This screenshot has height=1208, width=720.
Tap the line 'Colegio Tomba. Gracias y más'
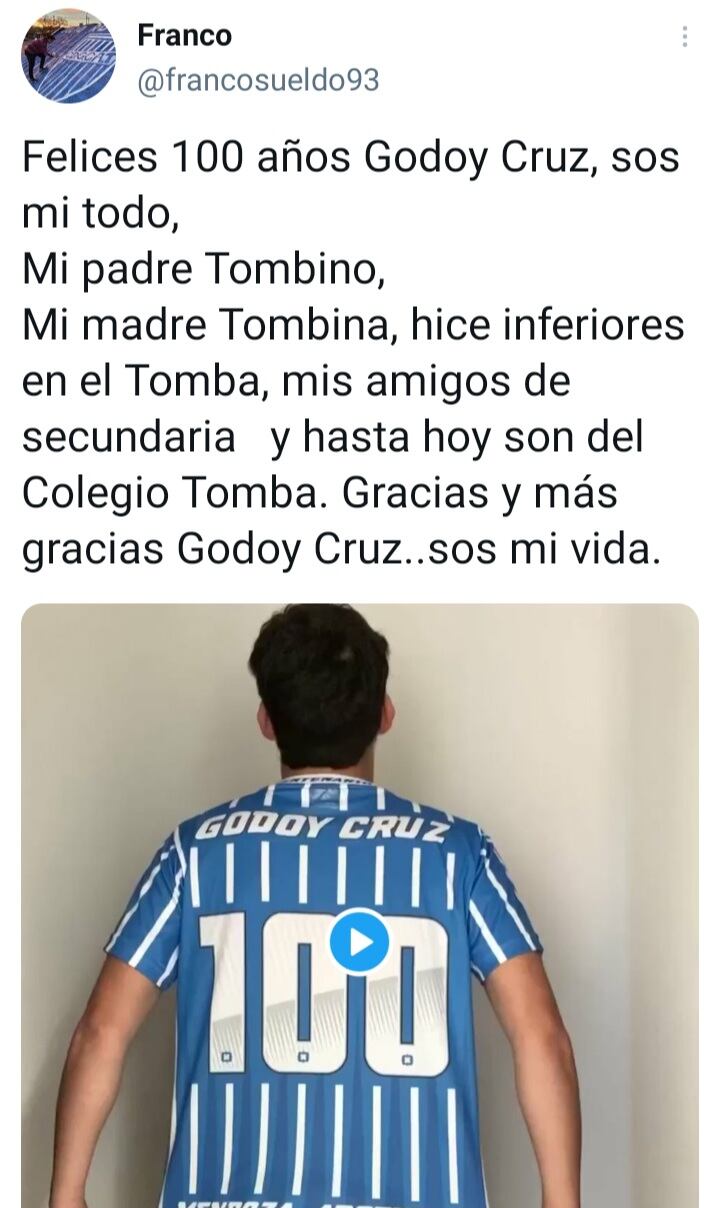tap(320, 493)
